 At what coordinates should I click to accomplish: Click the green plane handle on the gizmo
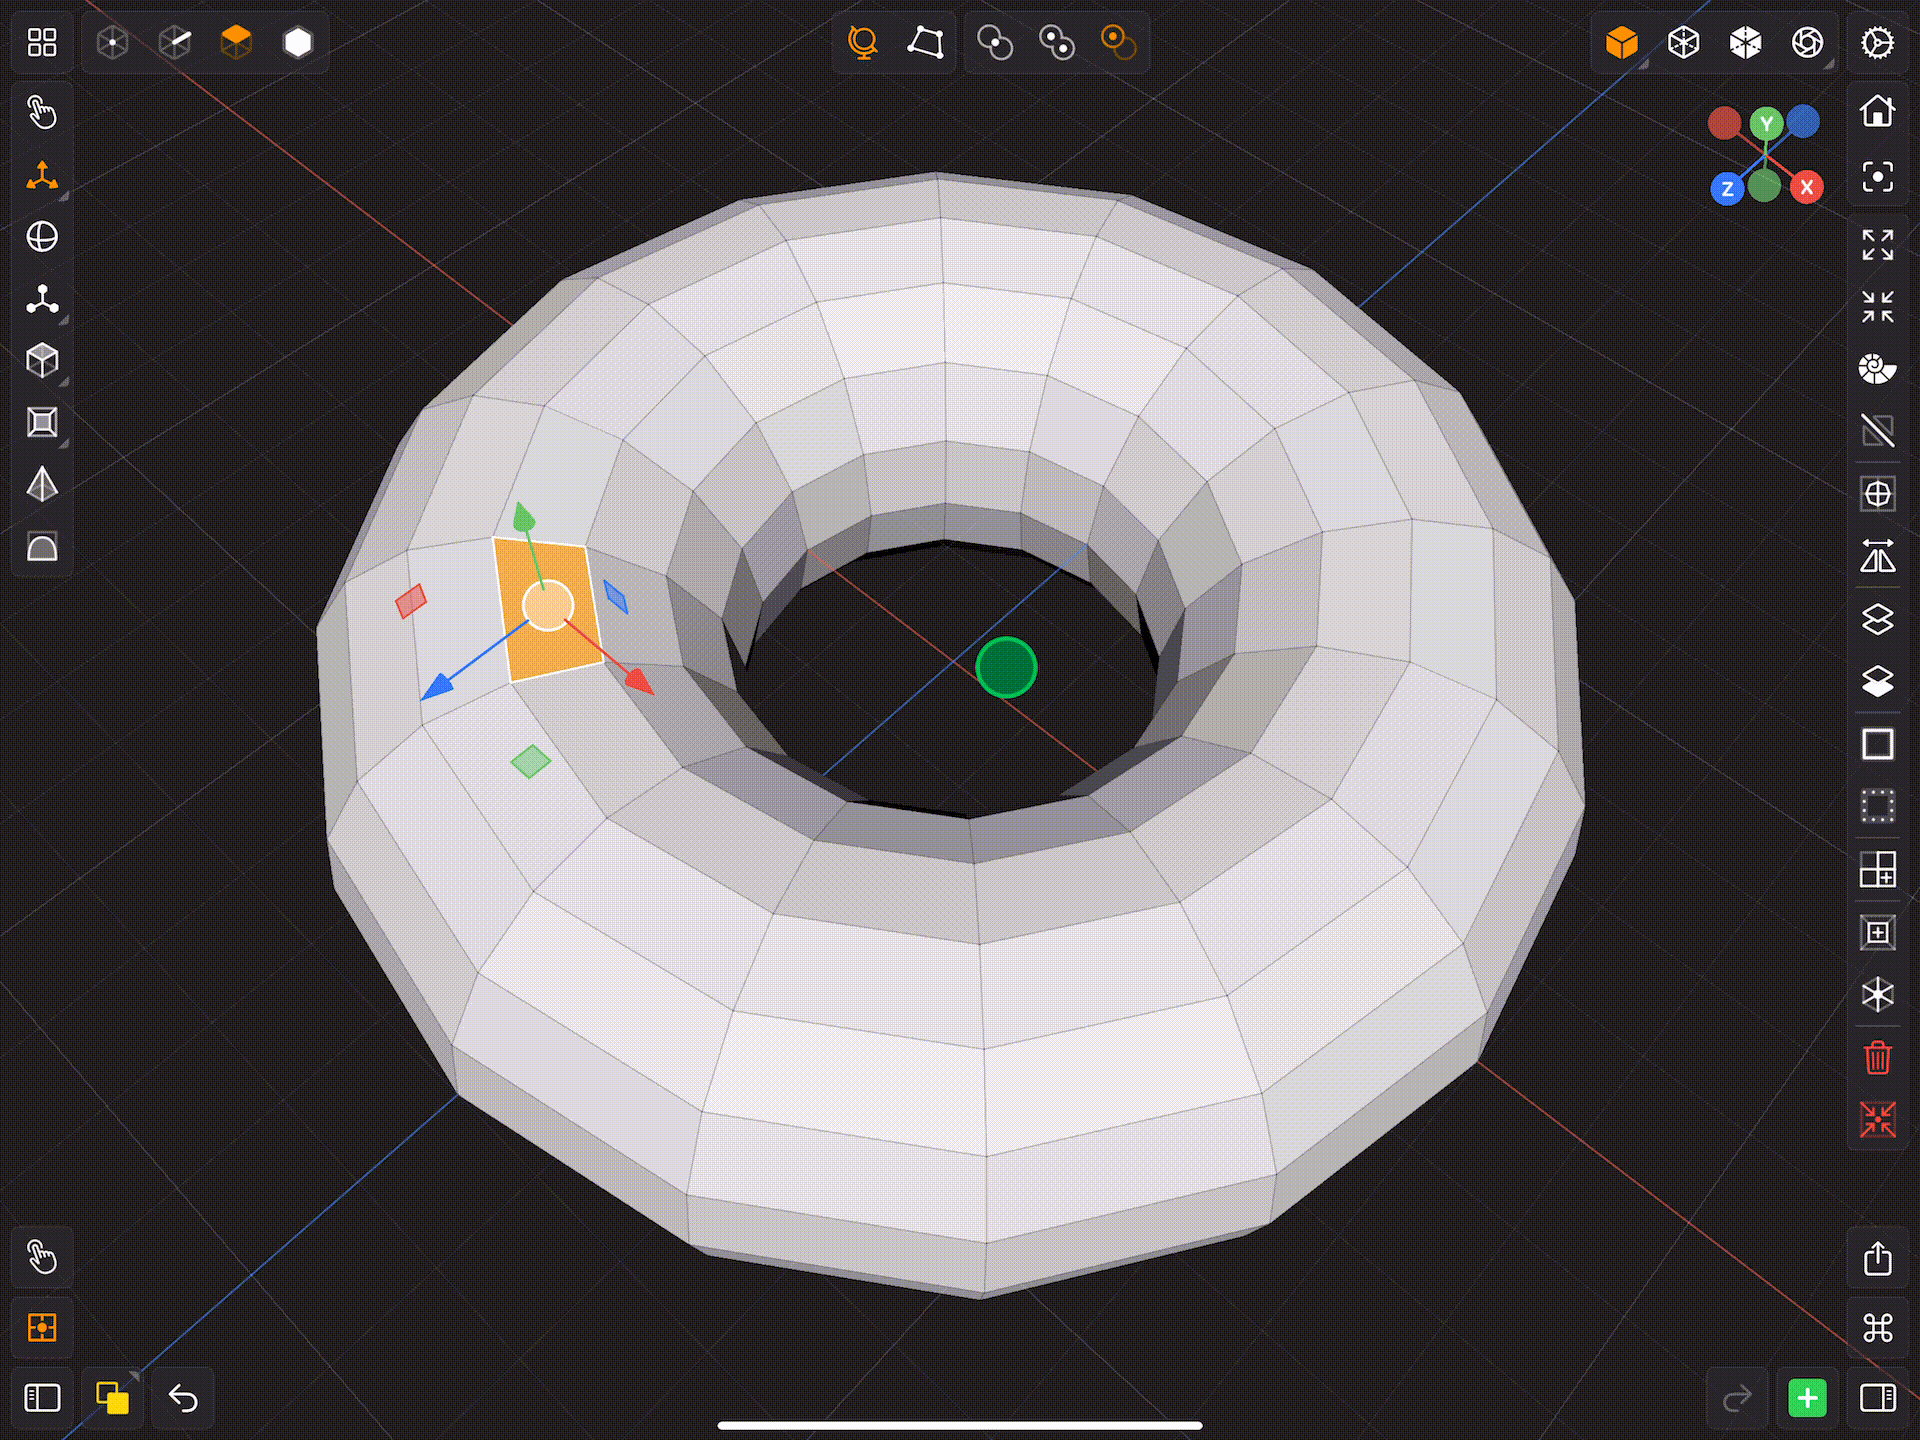530,761
